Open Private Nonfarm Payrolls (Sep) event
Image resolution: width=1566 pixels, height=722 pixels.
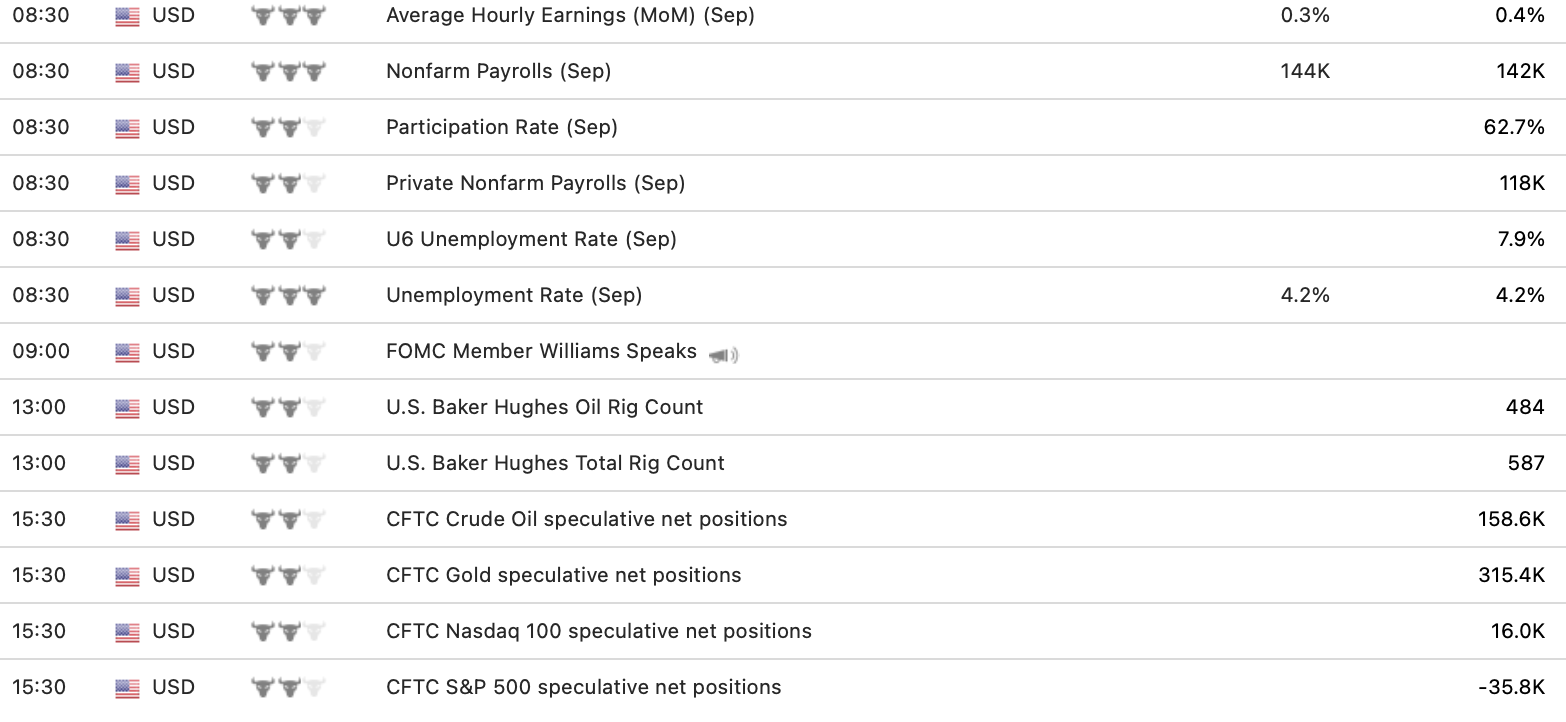point(535,183)
